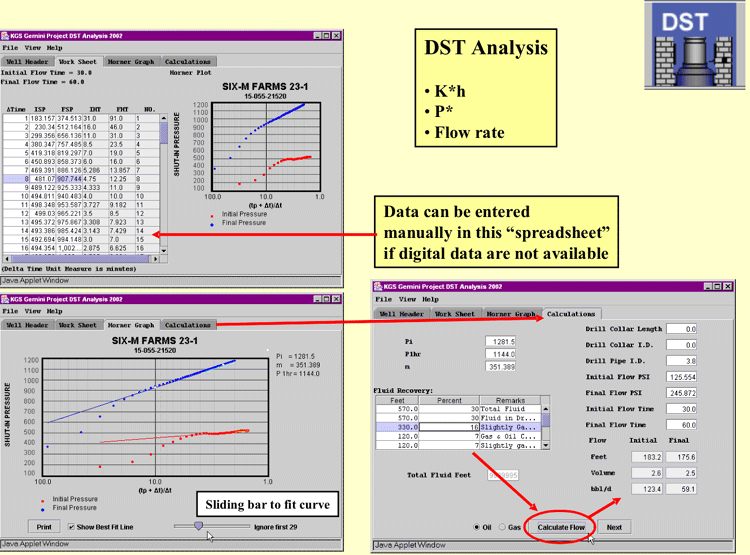Open View menu in Work Sheet window
Image resolution: width=750 pixels, height=555 pixels.
coord(33,48)
